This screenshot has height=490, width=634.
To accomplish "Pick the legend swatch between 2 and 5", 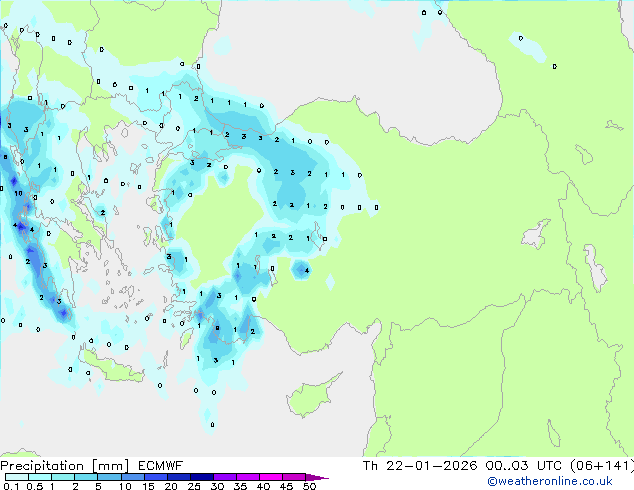I will [x=86, y=477].
